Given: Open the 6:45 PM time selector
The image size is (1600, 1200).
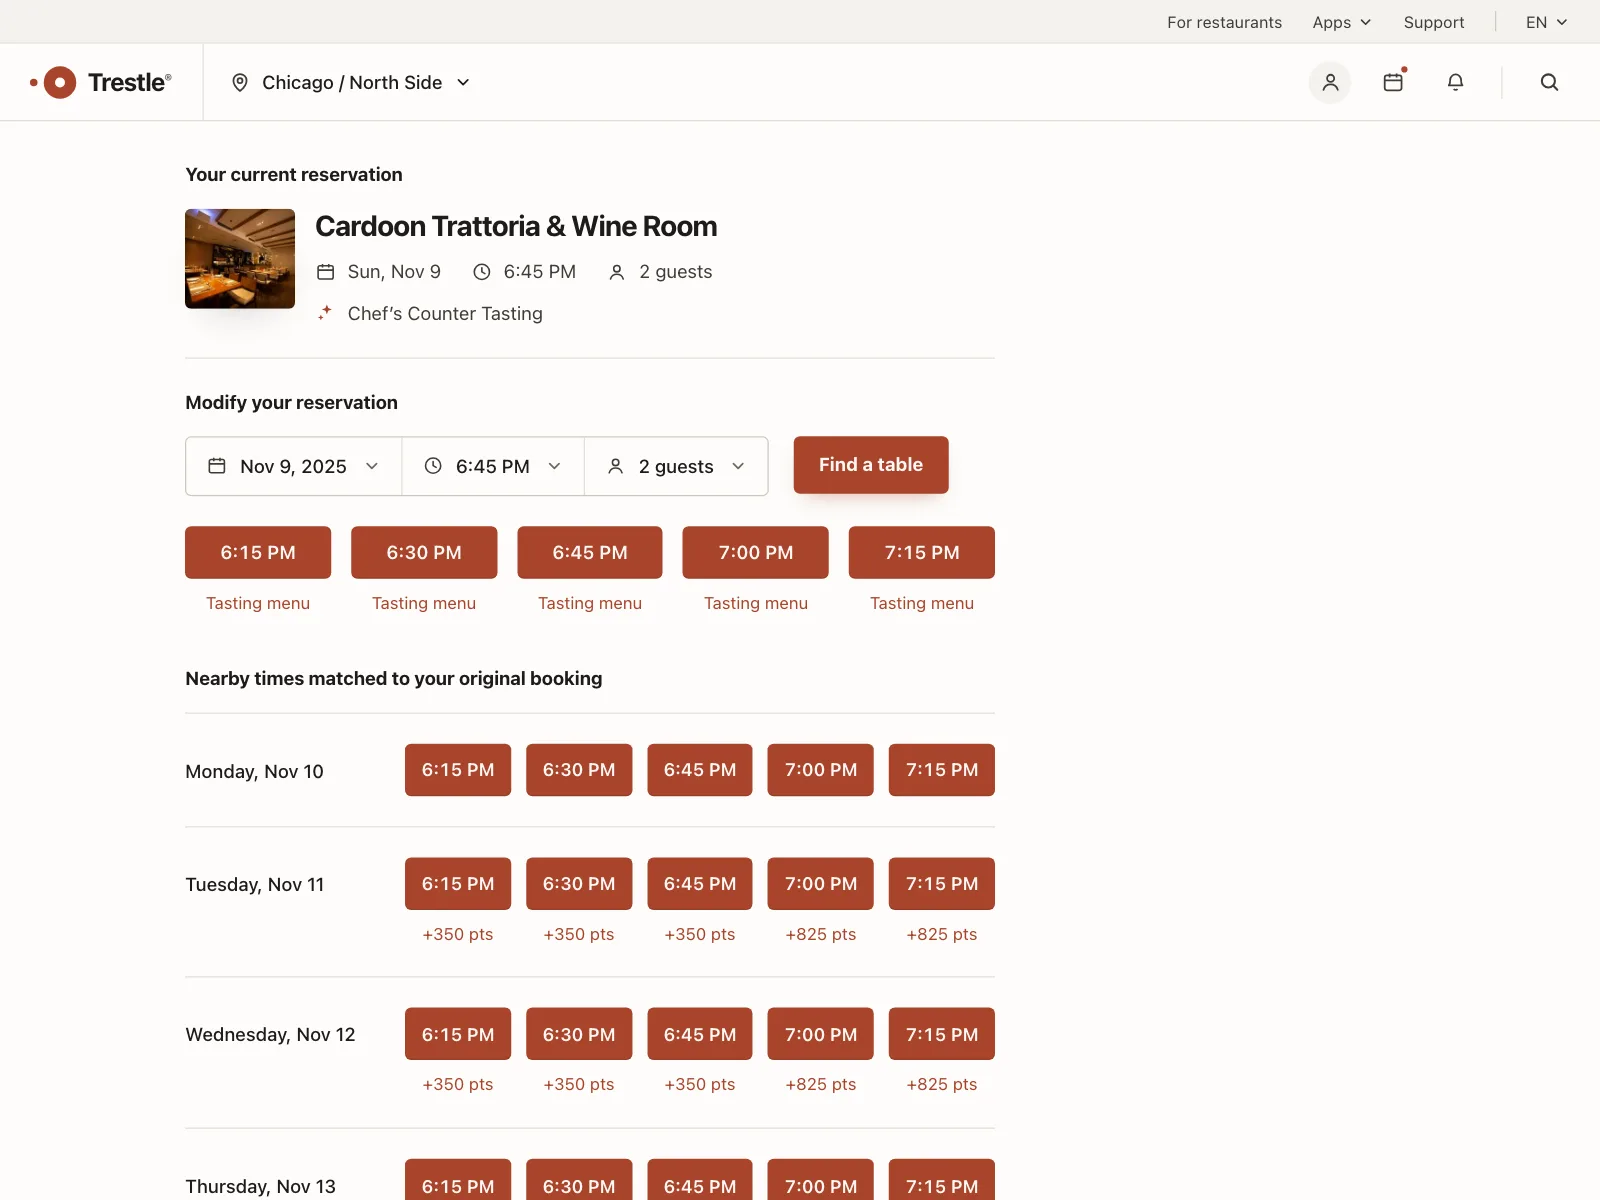Looking at the screenshot, I should [x=493, y=466].
